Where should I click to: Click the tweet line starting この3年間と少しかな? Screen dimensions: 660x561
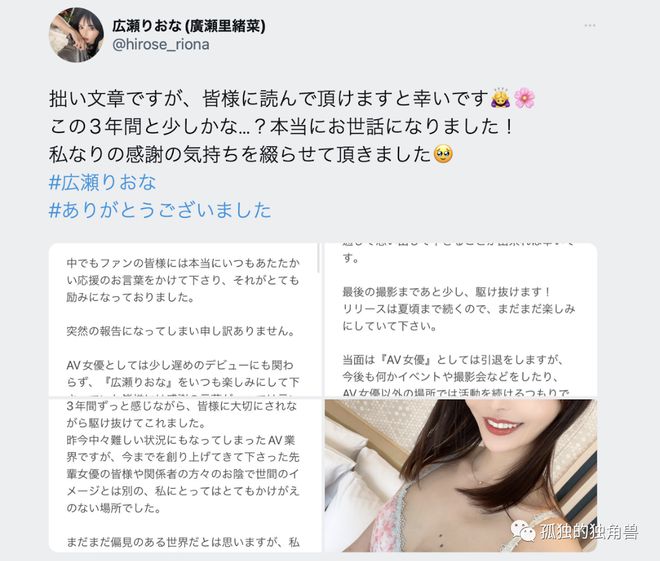tap(281, 126)
